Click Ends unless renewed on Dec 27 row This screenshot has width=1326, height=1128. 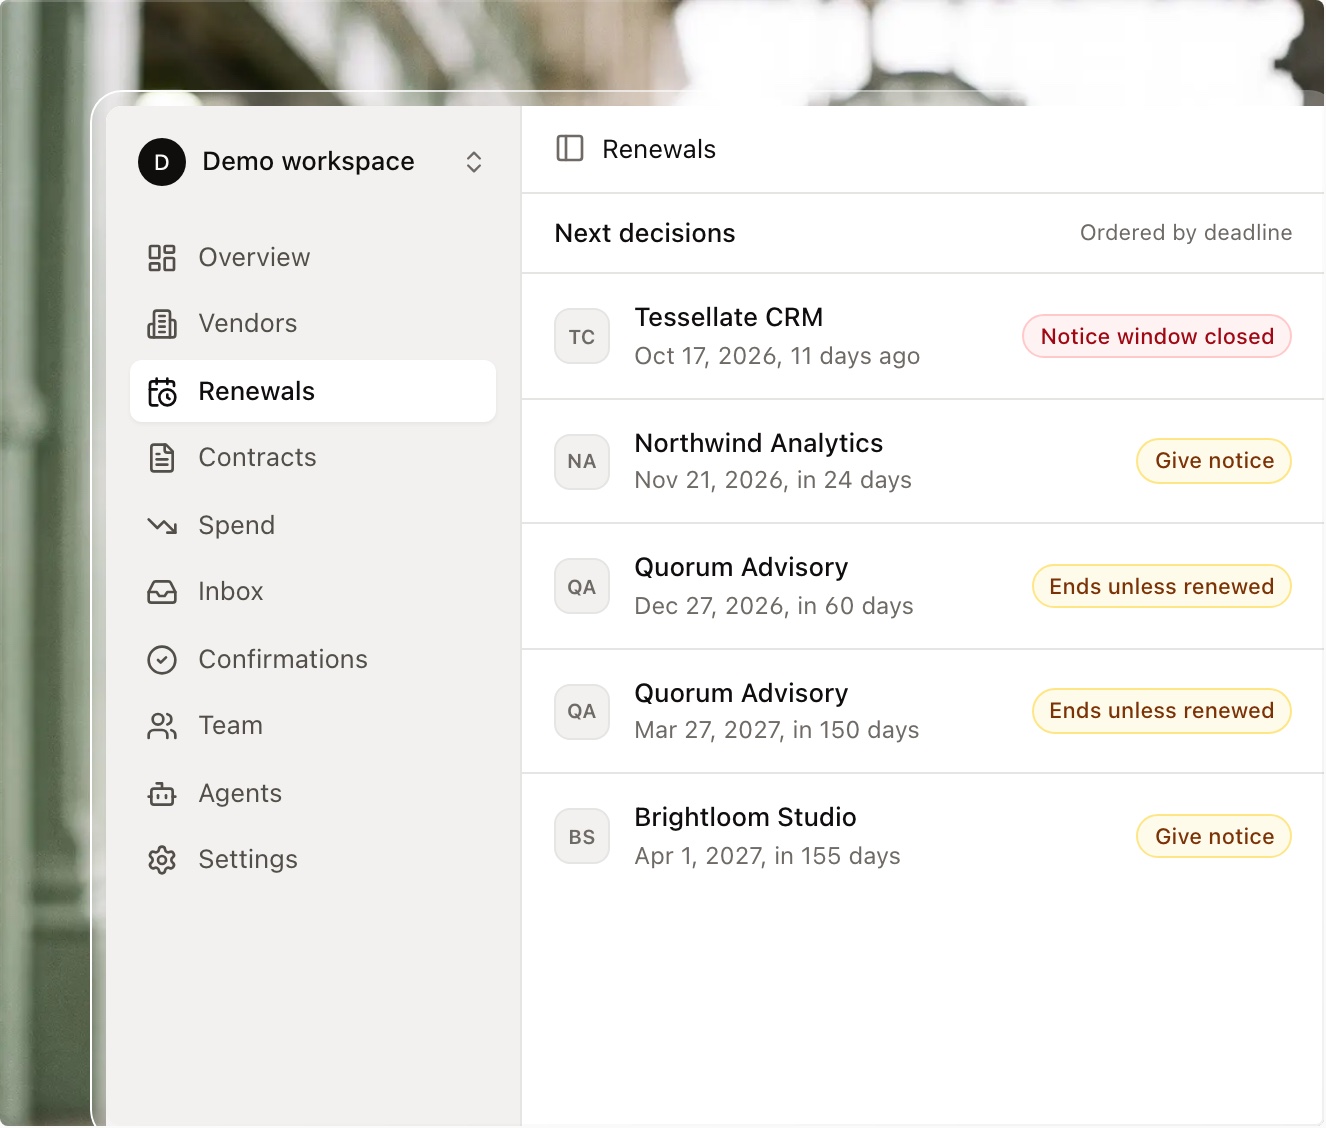(1162, 586)
